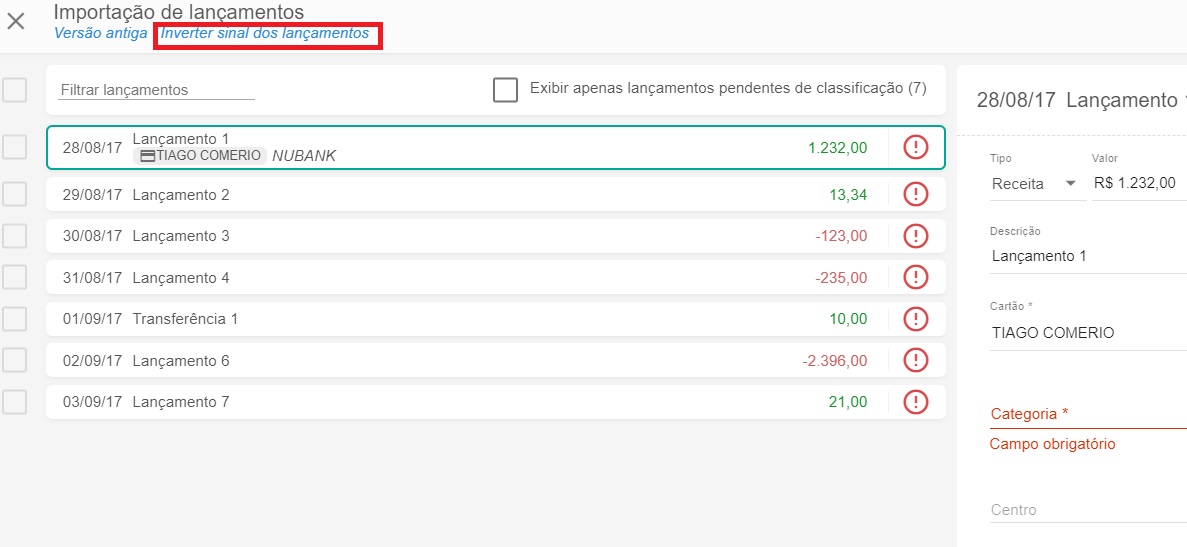
Task: Open the 'Versão antiga' link
Action: tap(100, 33)
